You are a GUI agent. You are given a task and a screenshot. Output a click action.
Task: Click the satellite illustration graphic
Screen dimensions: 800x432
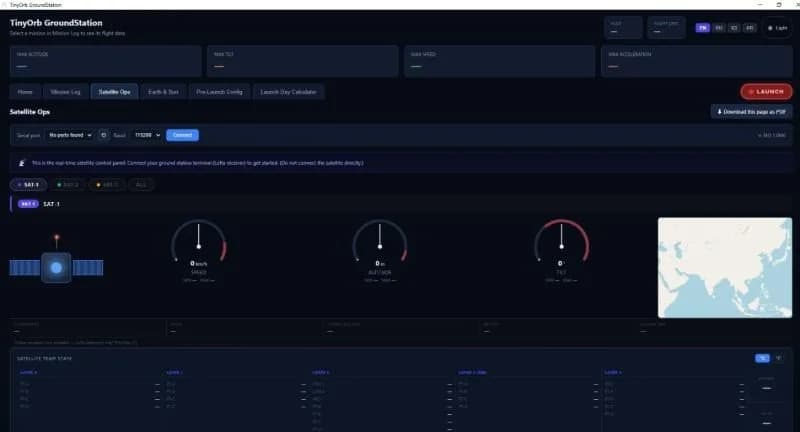(56, 261)
